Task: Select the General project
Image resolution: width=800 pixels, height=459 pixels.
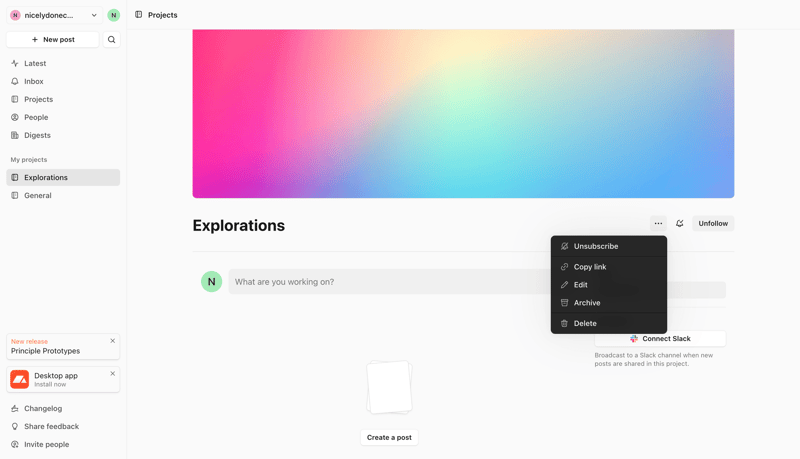Action: 63,195
